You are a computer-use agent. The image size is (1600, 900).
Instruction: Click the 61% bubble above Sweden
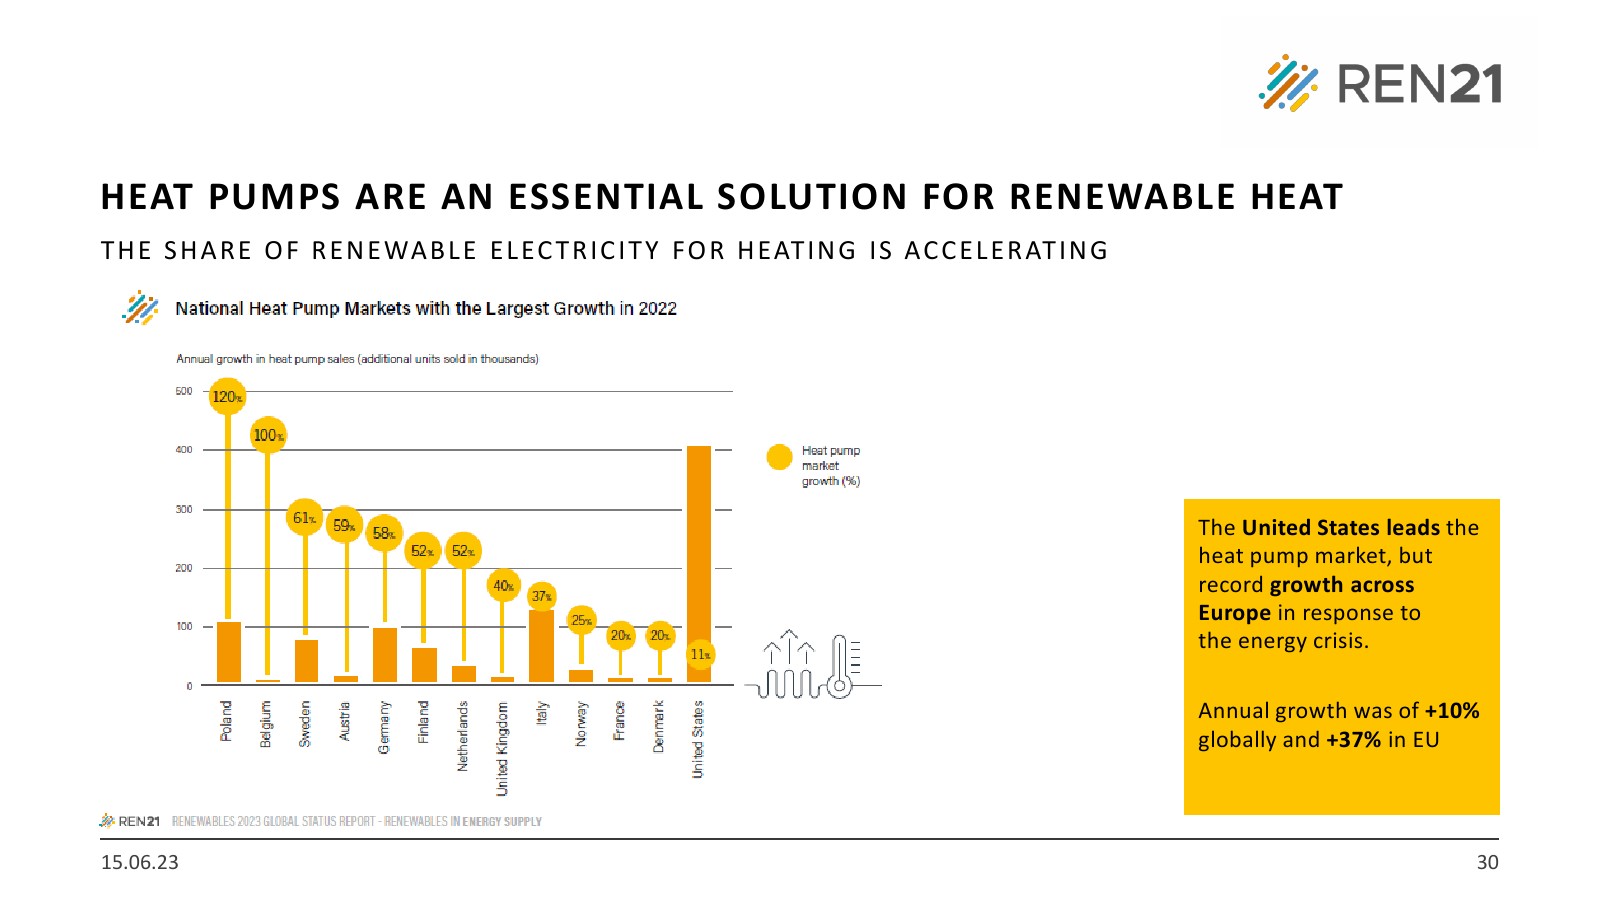click(x=304, y=518)
